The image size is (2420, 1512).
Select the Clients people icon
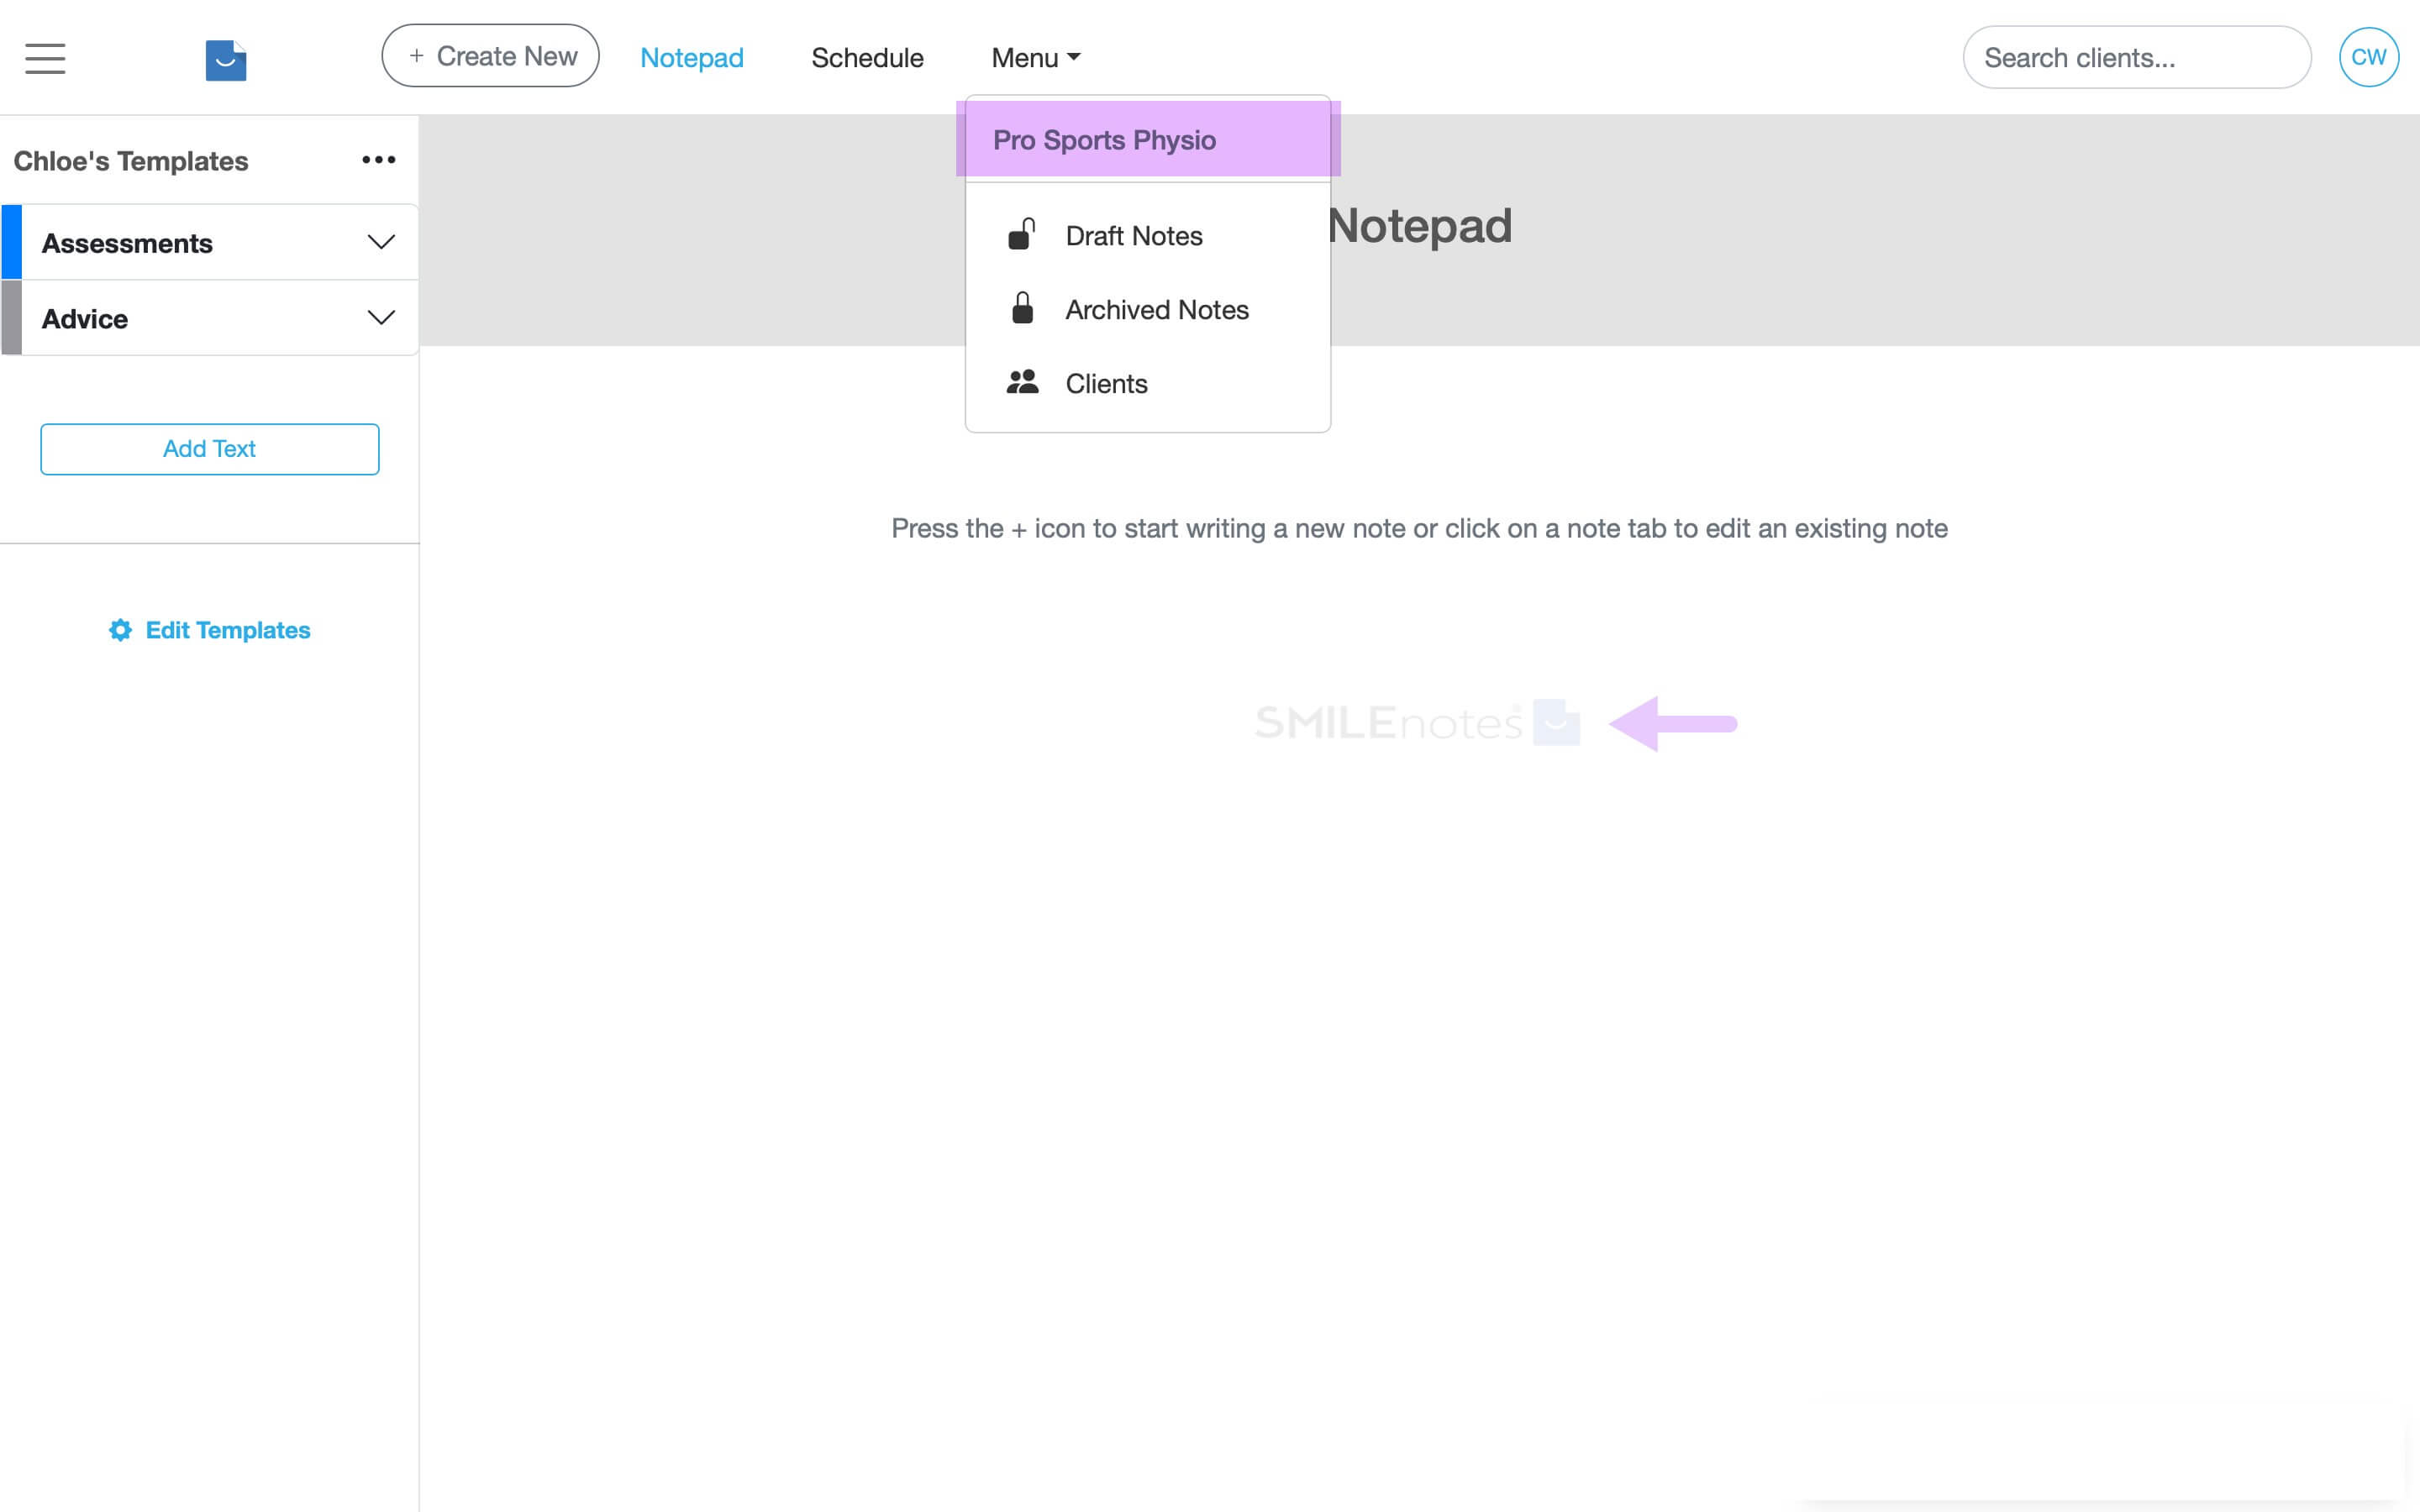click(x=1021, y=382)
